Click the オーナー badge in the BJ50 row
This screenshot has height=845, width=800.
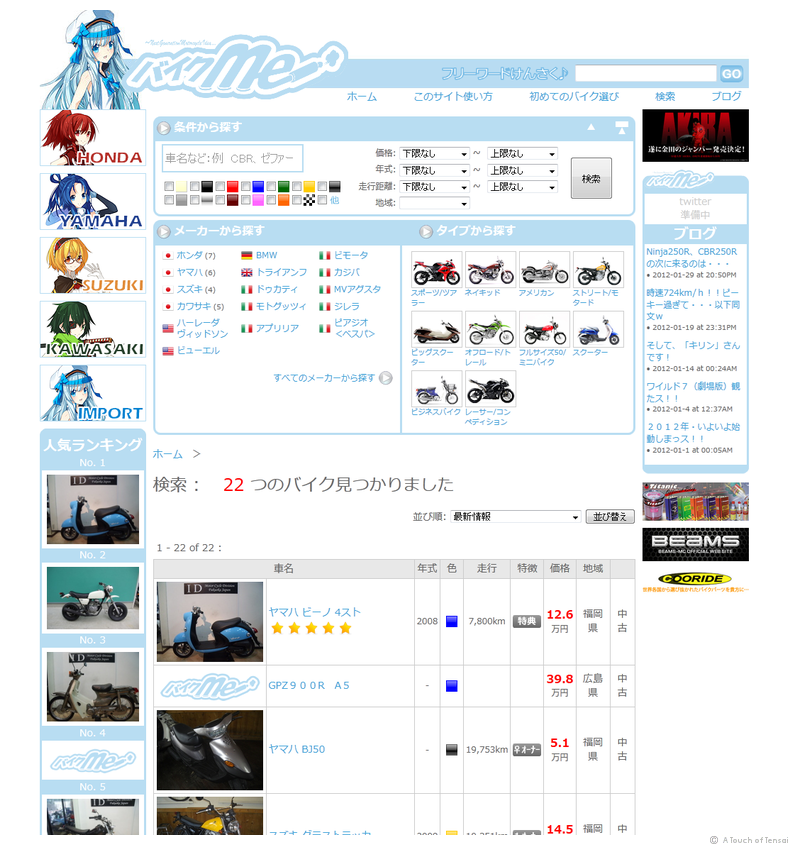pyautogui.click(x=526, y=750)
